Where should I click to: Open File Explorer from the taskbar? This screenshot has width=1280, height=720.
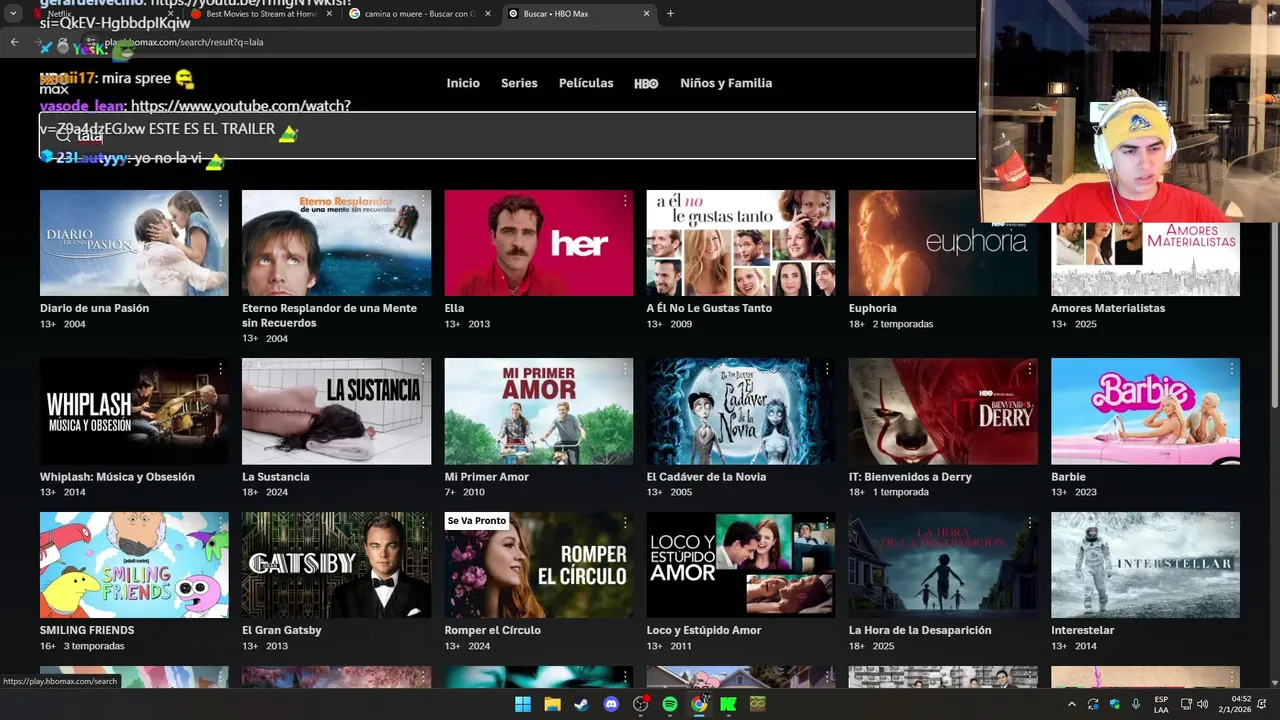point(552,704)
